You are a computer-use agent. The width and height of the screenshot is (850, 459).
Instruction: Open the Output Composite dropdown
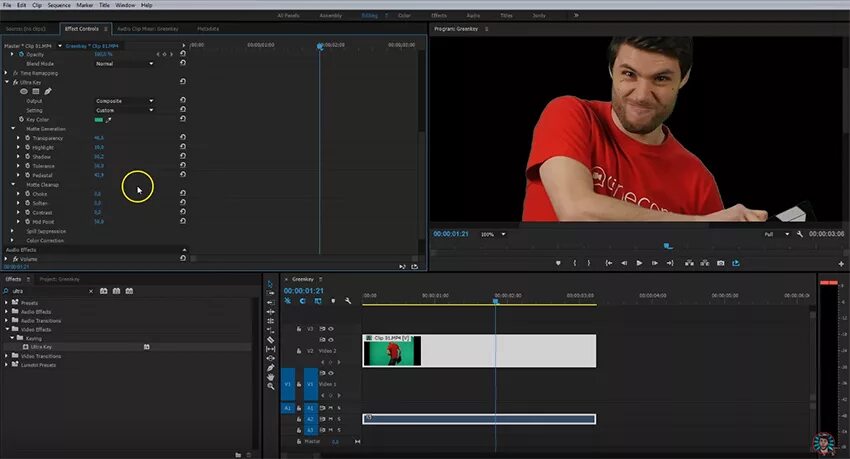tap(124, 101)
